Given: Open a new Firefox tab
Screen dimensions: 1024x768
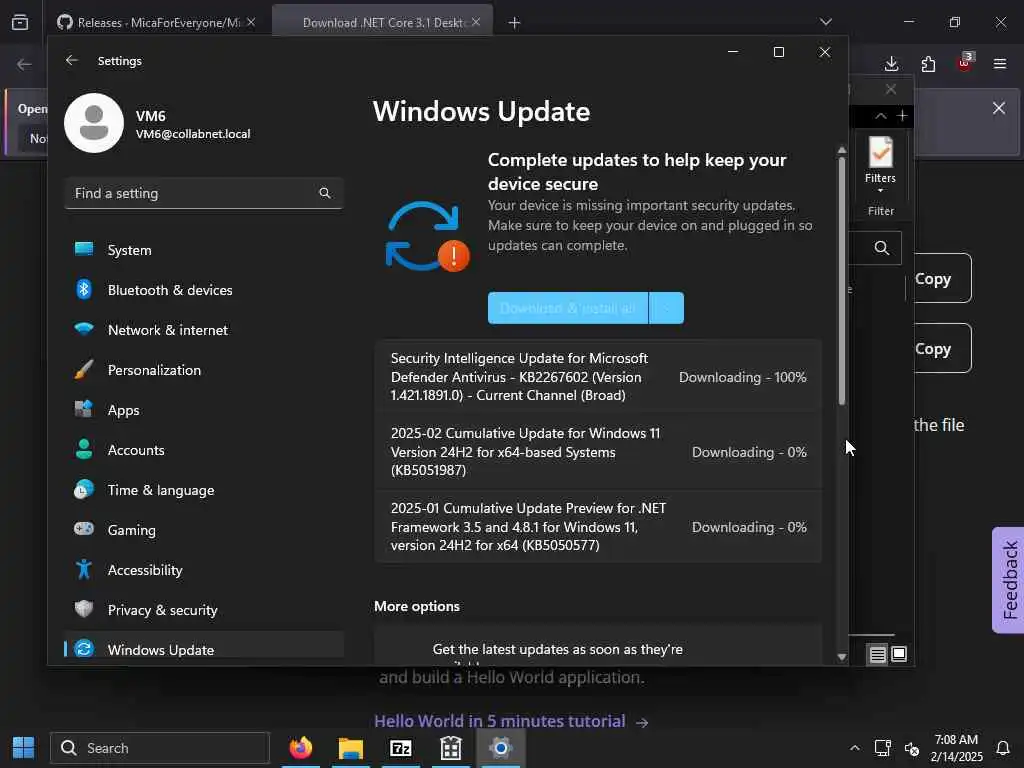Looking at the screenshot, I should [x=515, y=23].
